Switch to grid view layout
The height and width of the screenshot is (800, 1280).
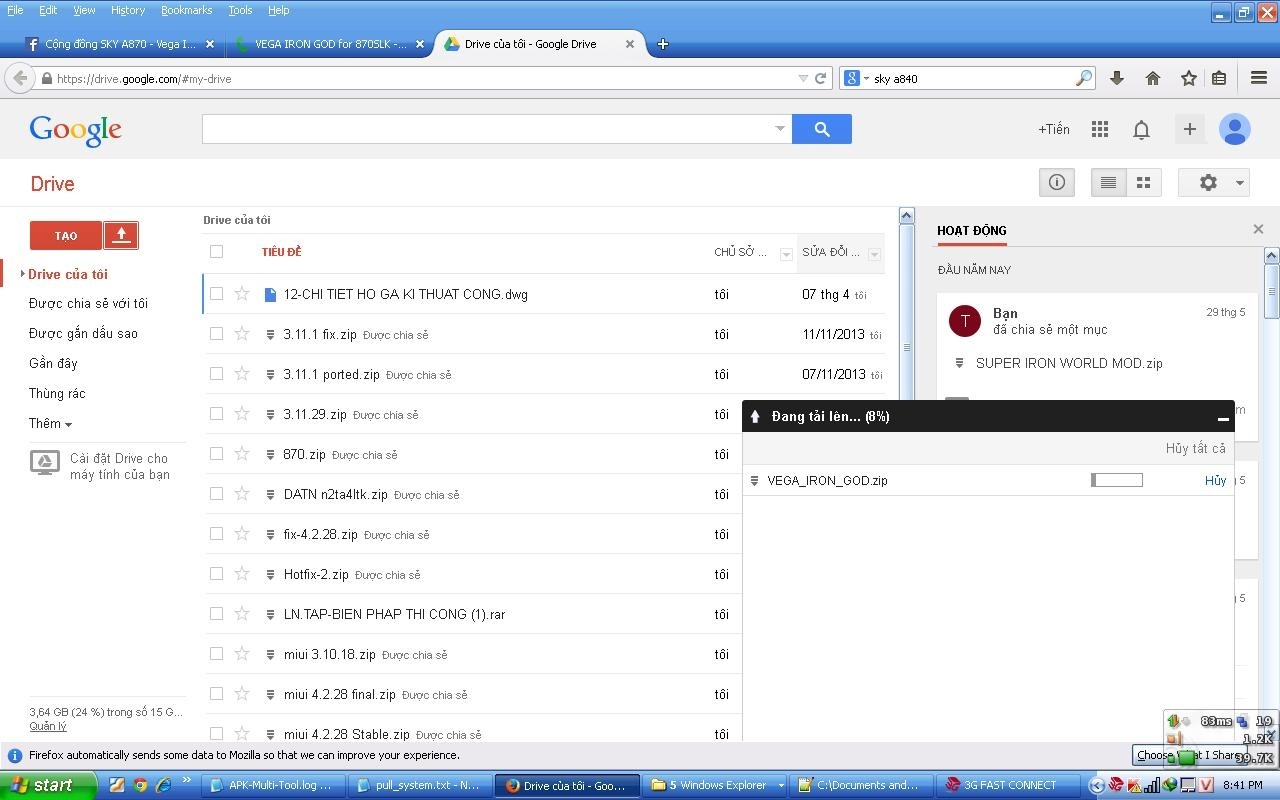pyautogui.click(x=1143, y=182)
